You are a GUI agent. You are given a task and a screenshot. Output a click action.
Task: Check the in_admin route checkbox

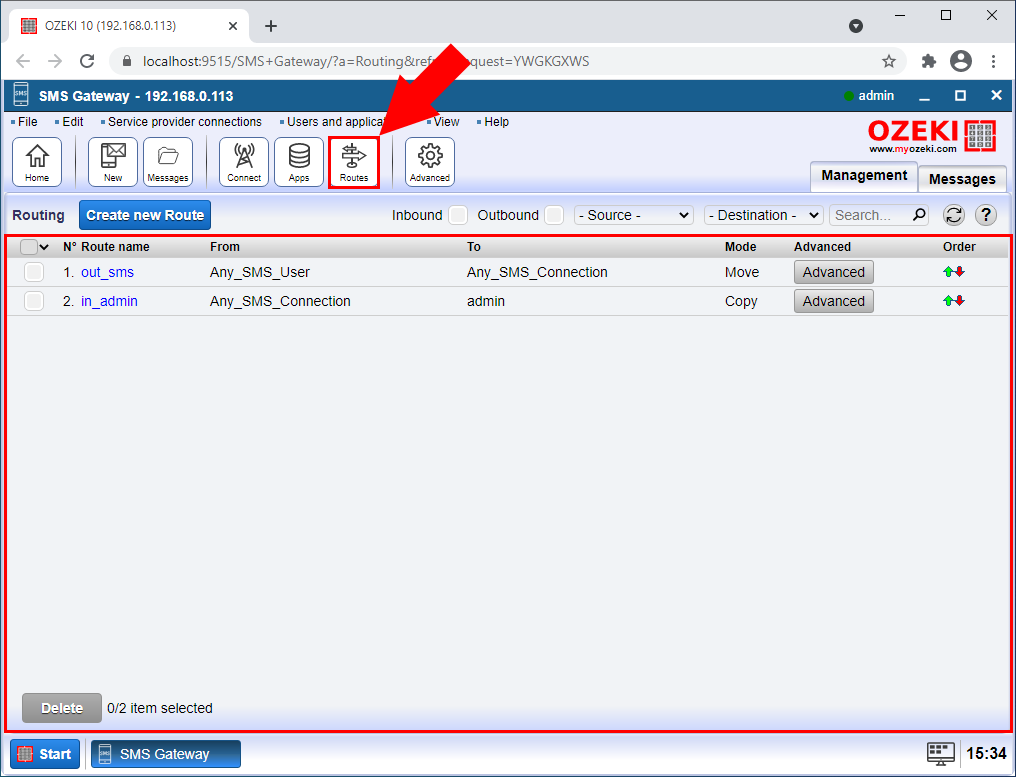(x=34, y=301)
